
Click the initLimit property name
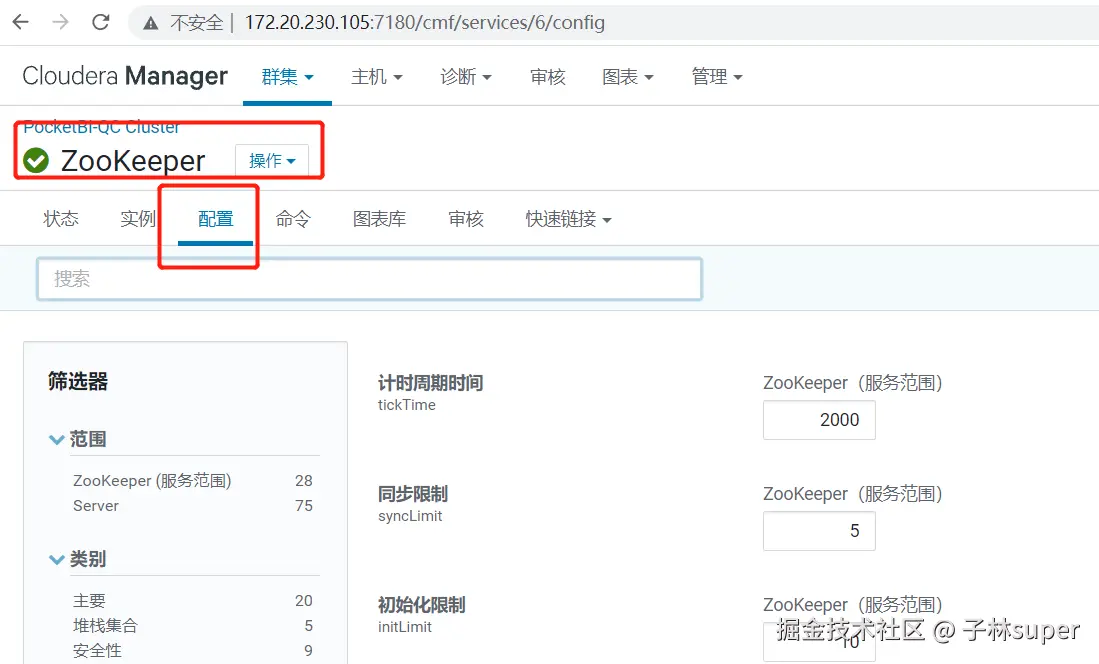point(404,627)
